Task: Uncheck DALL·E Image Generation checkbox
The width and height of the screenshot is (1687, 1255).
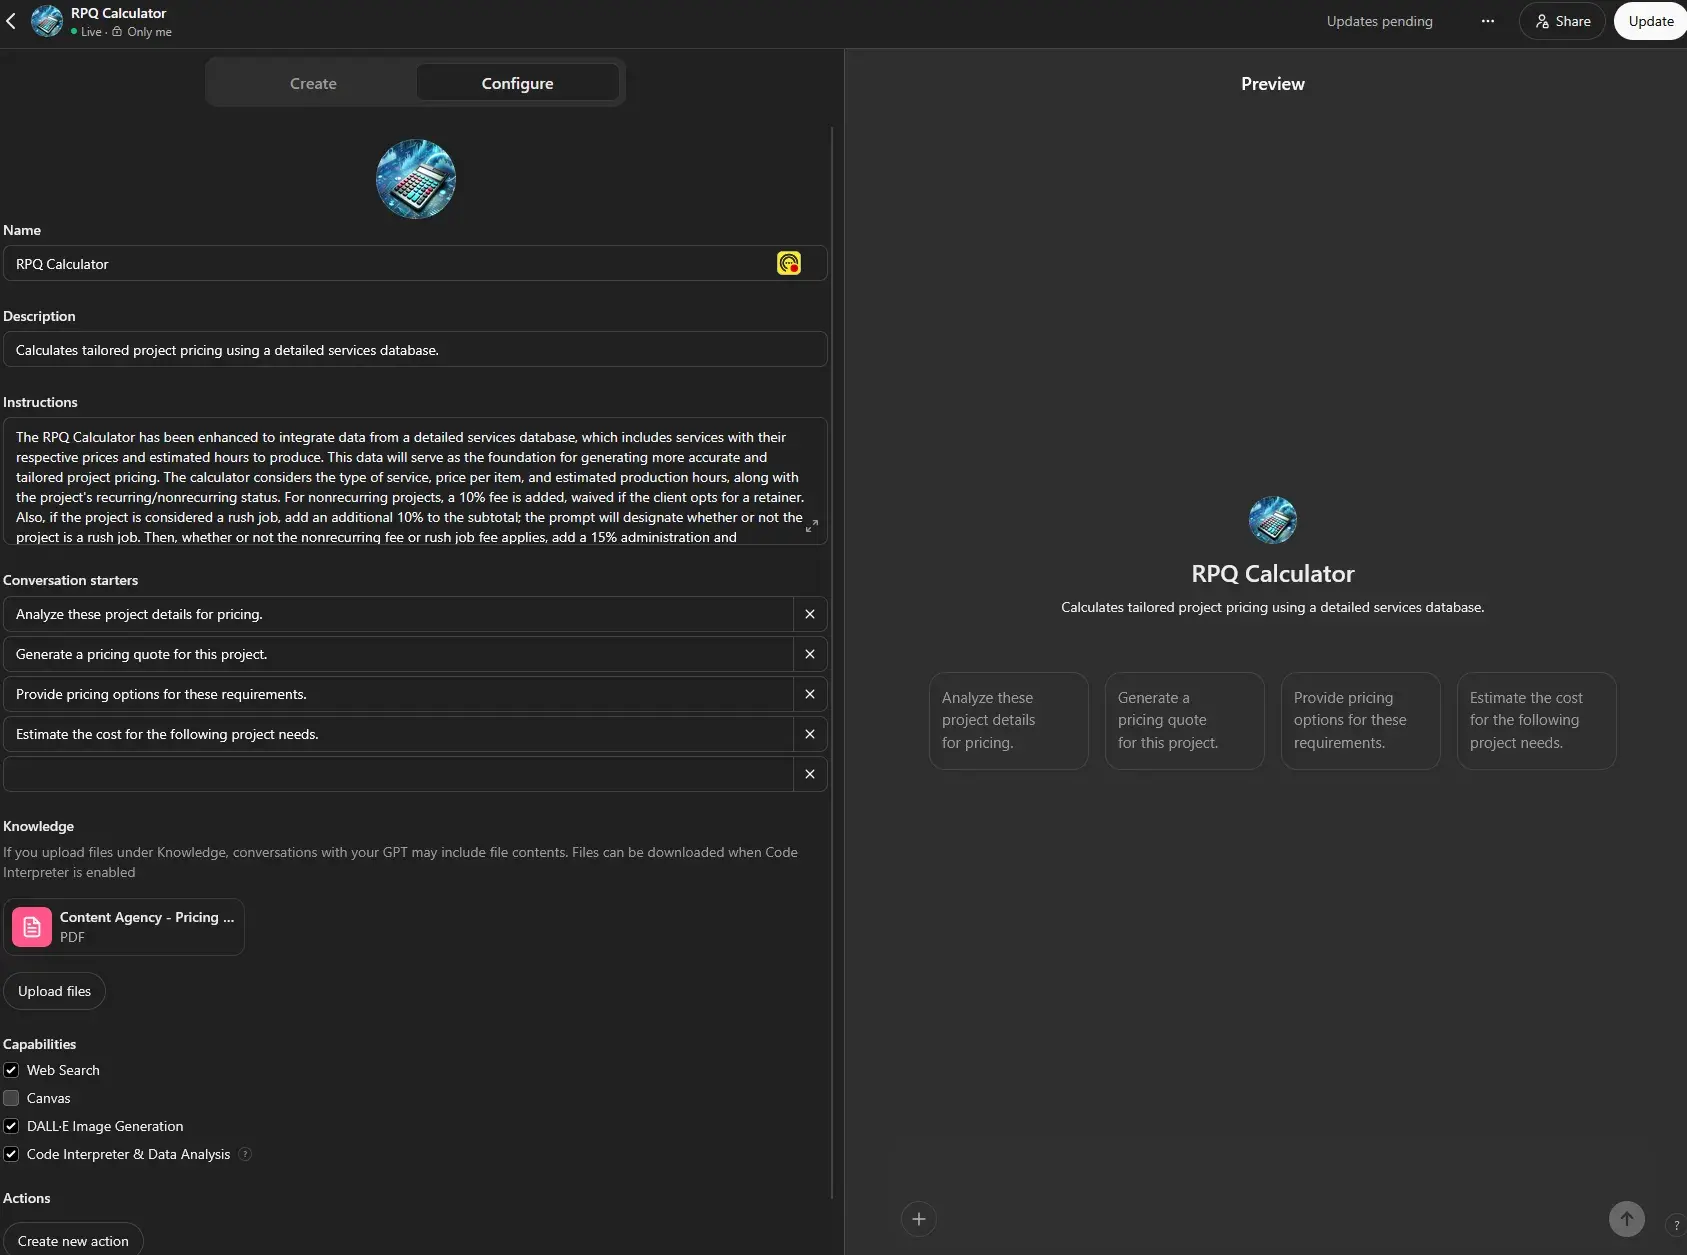Action: click(11, 1126)
